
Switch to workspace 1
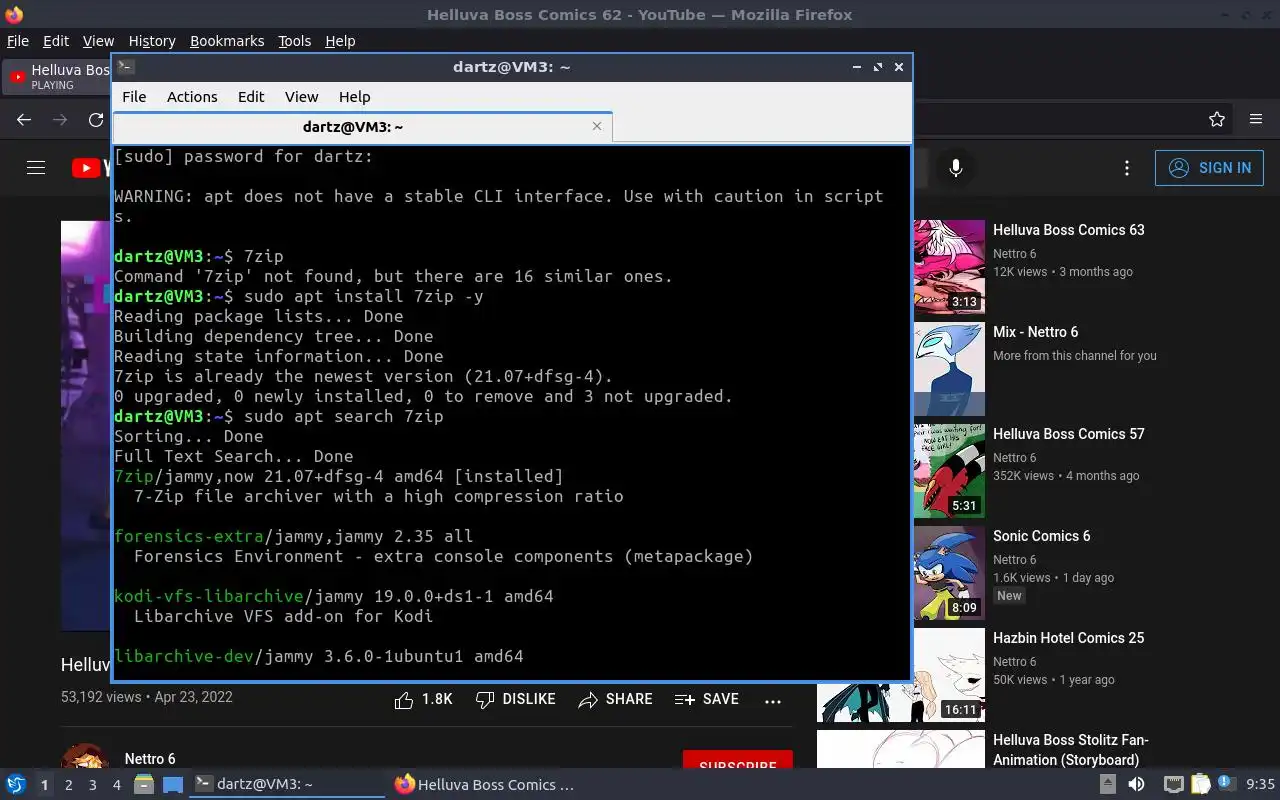44,785
